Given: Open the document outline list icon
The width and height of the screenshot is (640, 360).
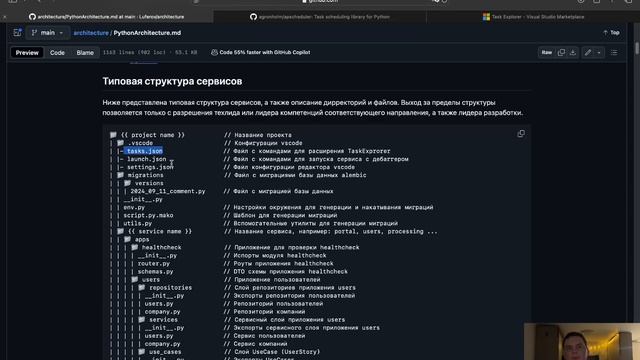Looking at the screenshot, I should [614, 52].
